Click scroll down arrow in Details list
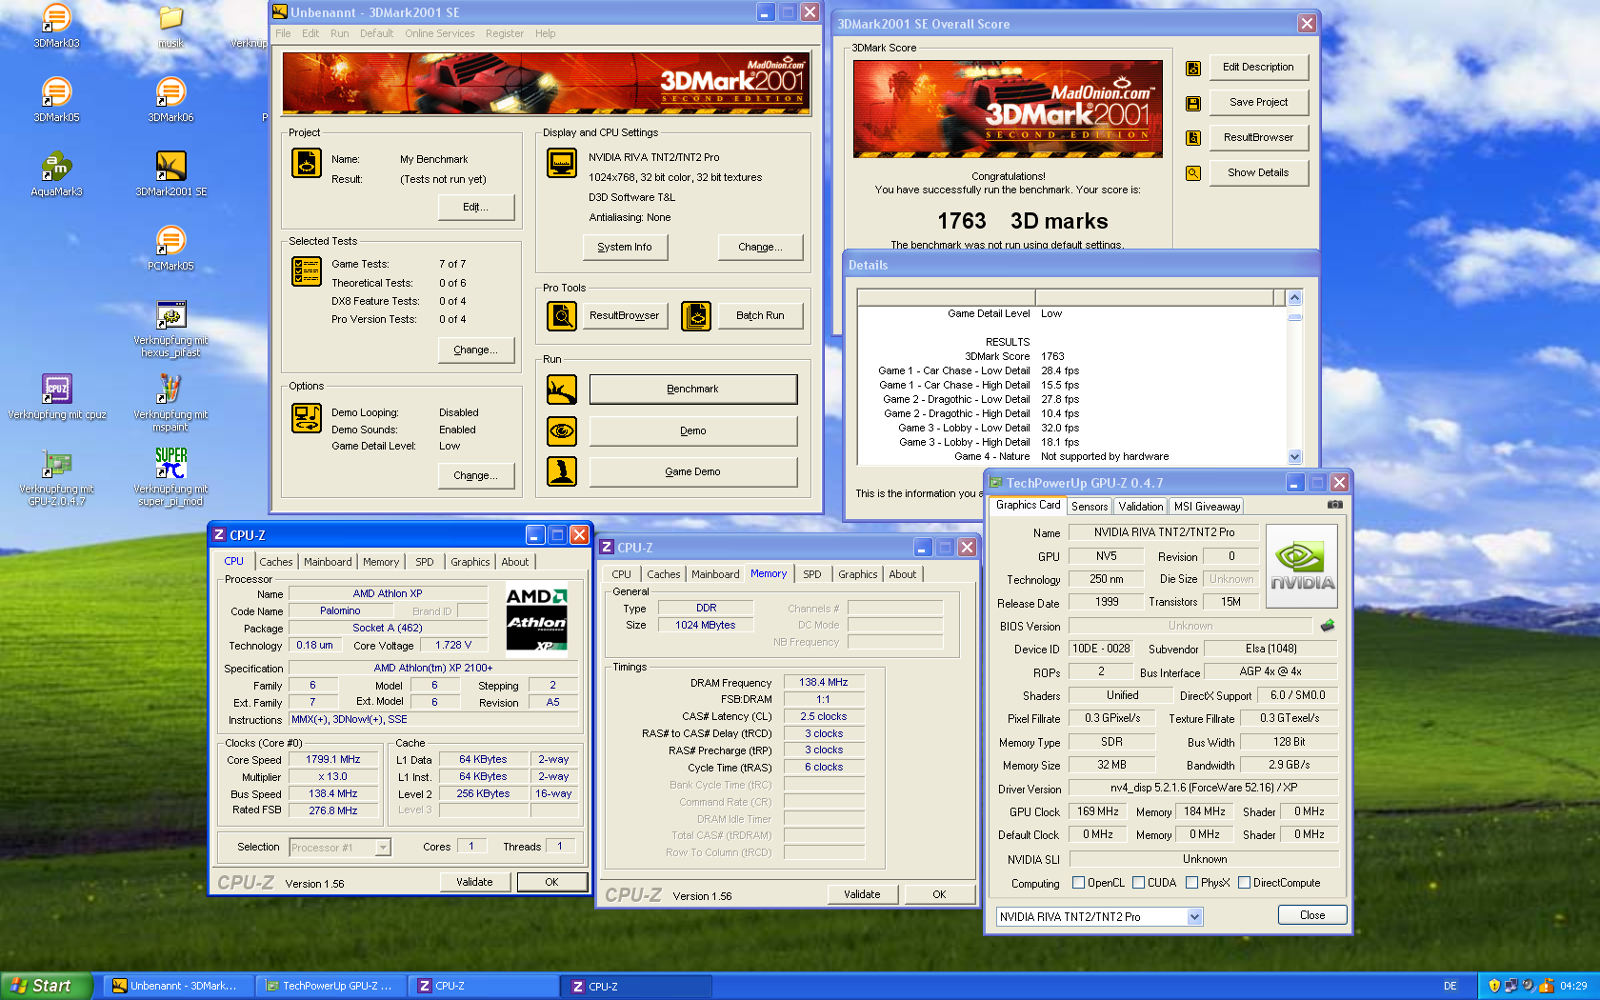Image resolution: width=1600 pixels, height=1000 pixels. click(x=1295, y=457)
